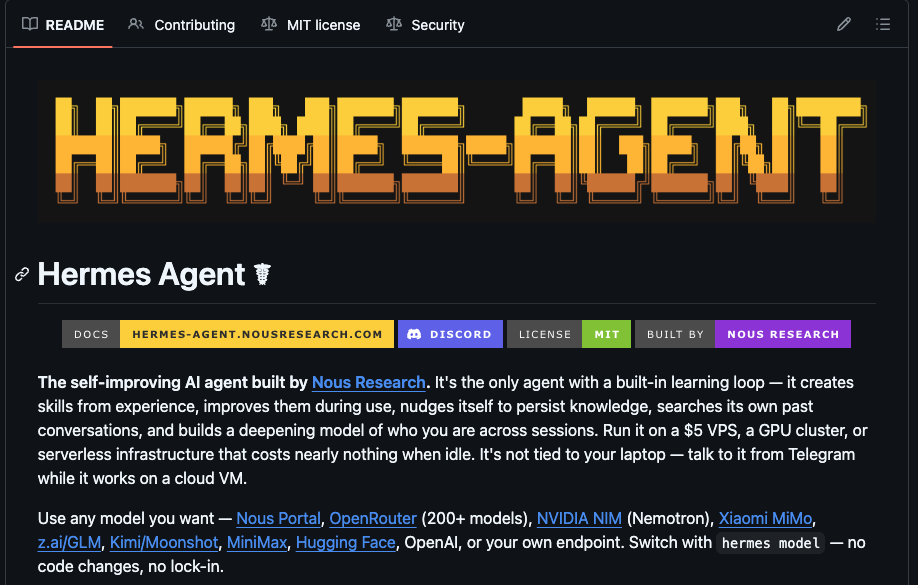
Task: Click the scale icon beside Security
Action: (394, 24)
